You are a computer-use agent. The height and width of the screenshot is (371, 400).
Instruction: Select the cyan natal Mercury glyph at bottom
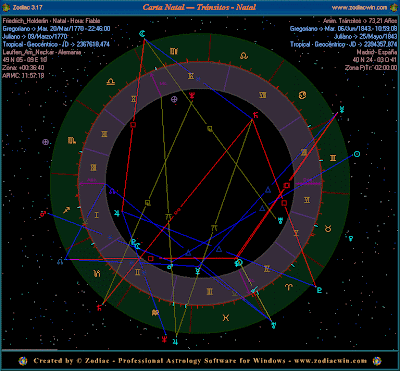(198, 271)
